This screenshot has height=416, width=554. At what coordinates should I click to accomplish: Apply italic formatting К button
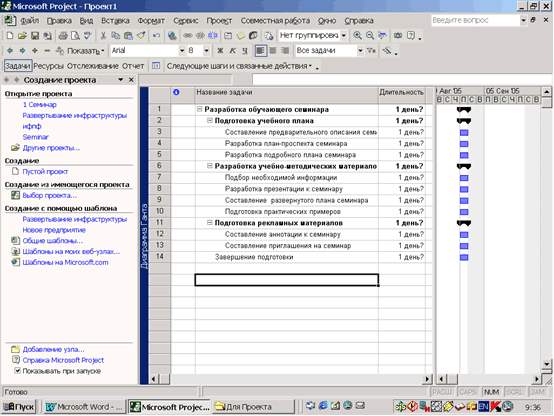click(x=232, y=51)
